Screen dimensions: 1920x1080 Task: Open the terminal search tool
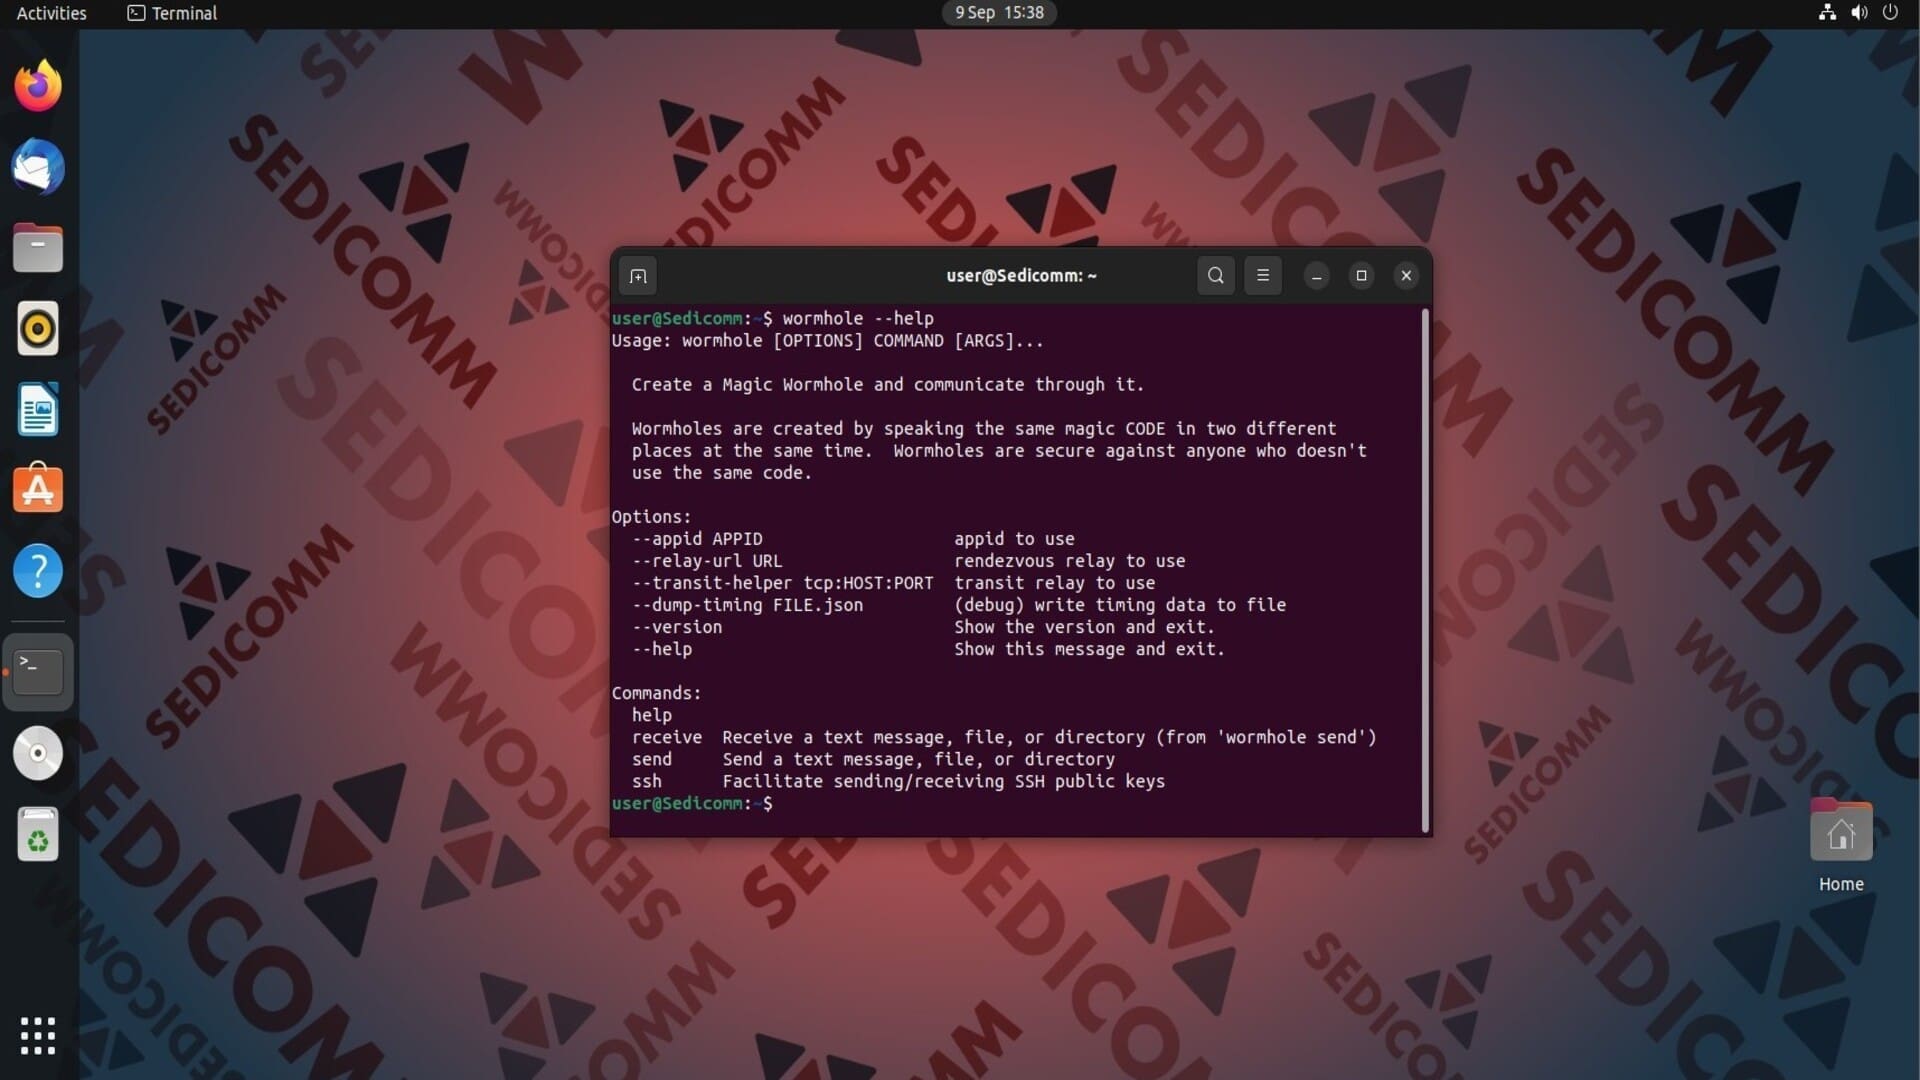1216,276
